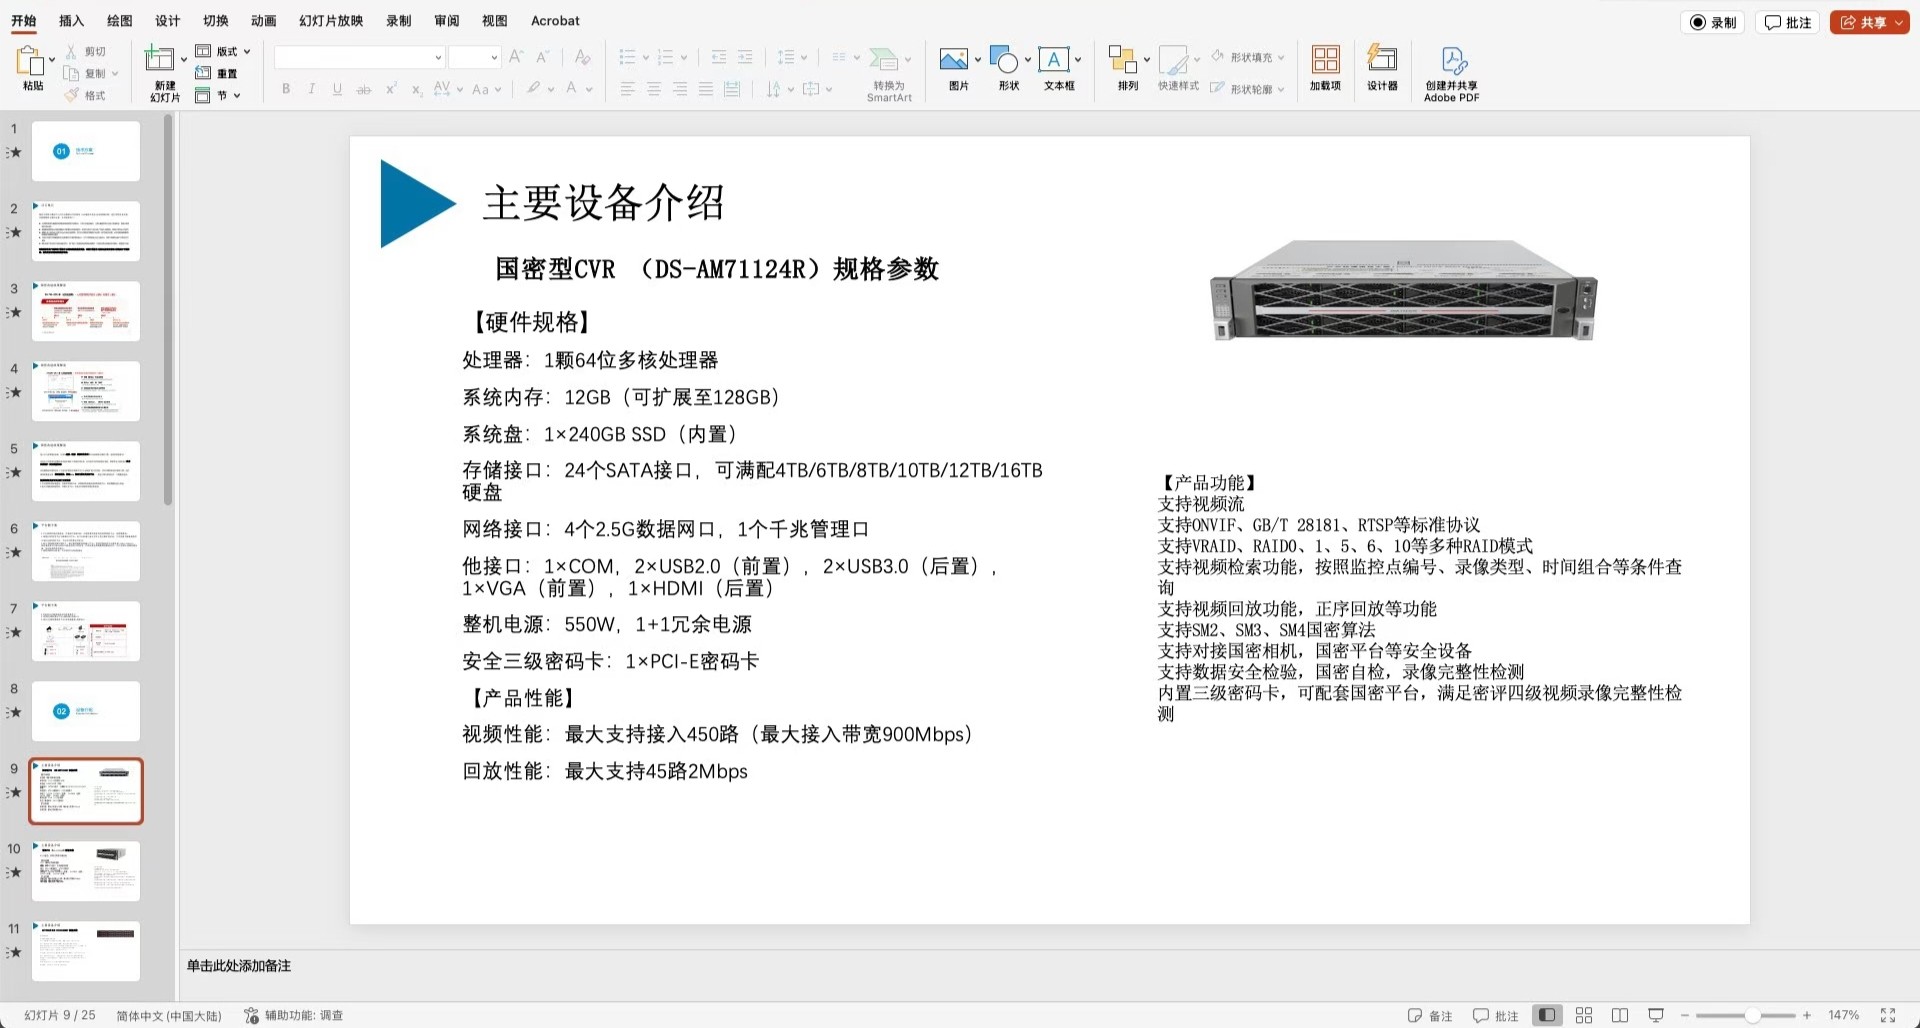Click the Subscript icon

416,89
